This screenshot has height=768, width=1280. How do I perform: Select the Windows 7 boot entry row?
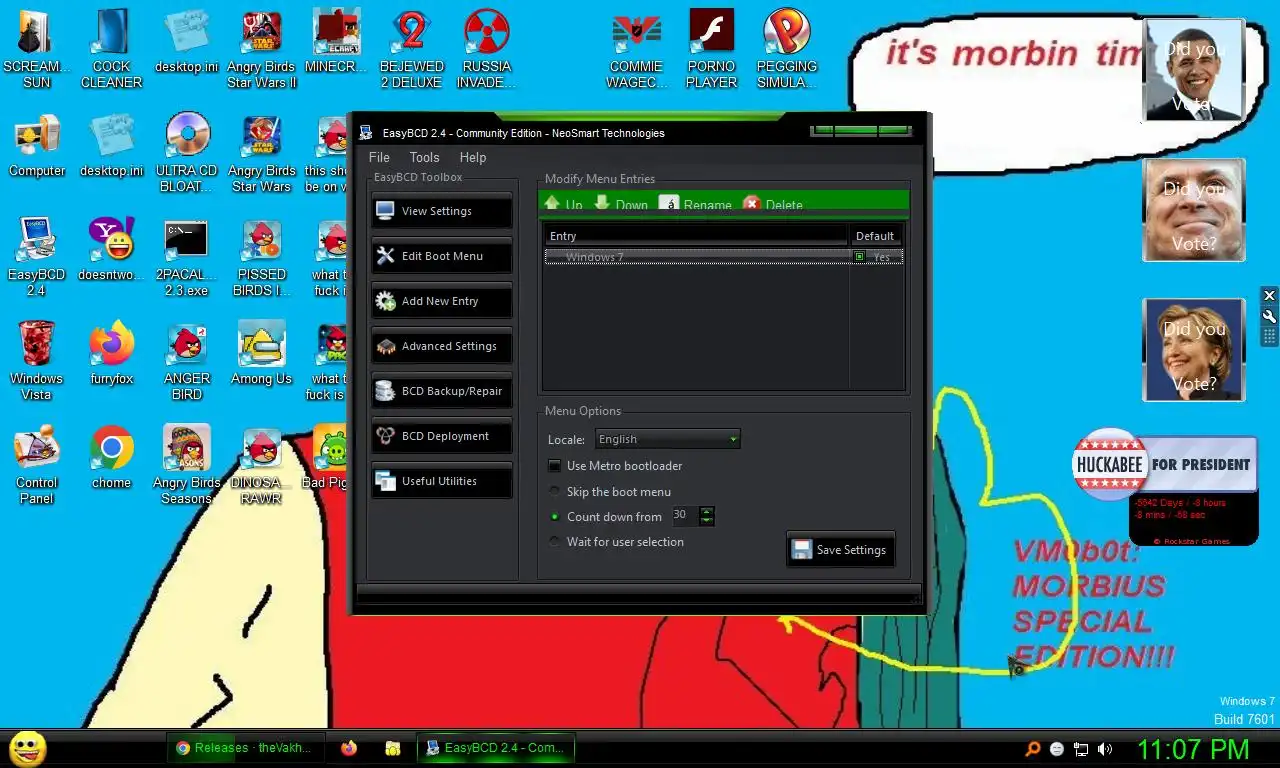[x=724, y=257]
